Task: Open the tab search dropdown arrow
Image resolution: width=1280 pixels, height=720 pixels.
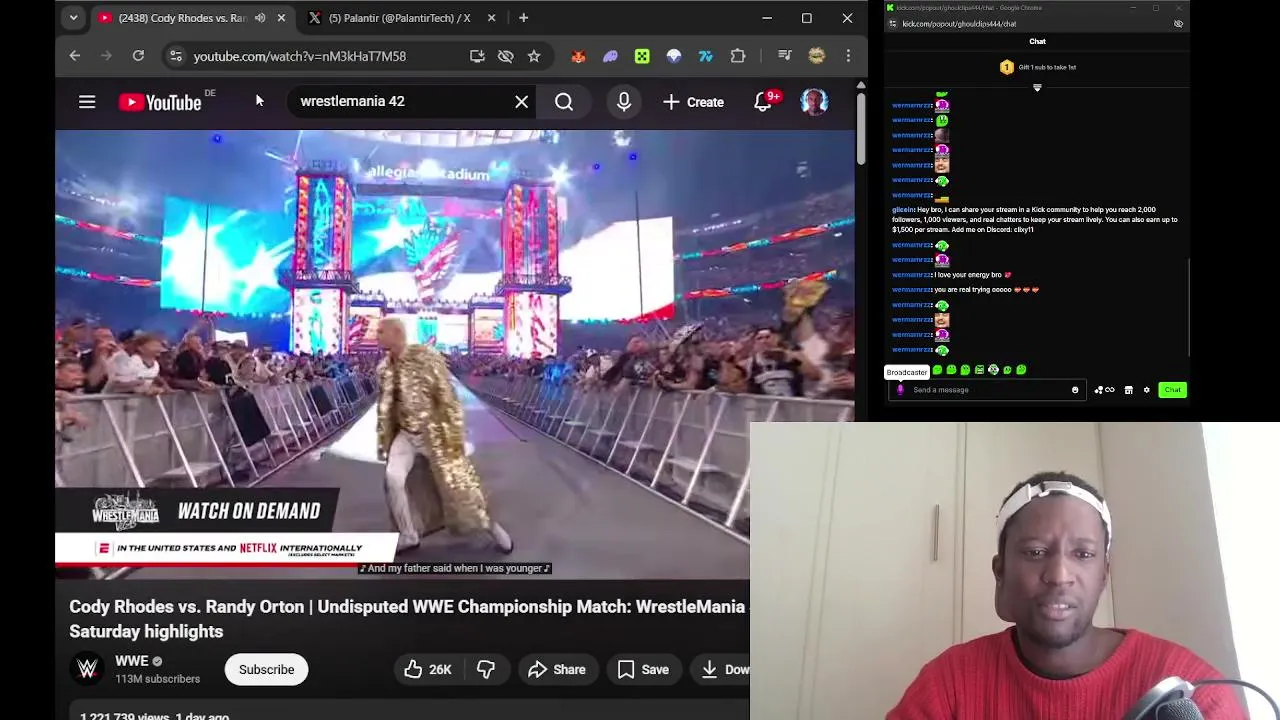Action: [73, 18]
